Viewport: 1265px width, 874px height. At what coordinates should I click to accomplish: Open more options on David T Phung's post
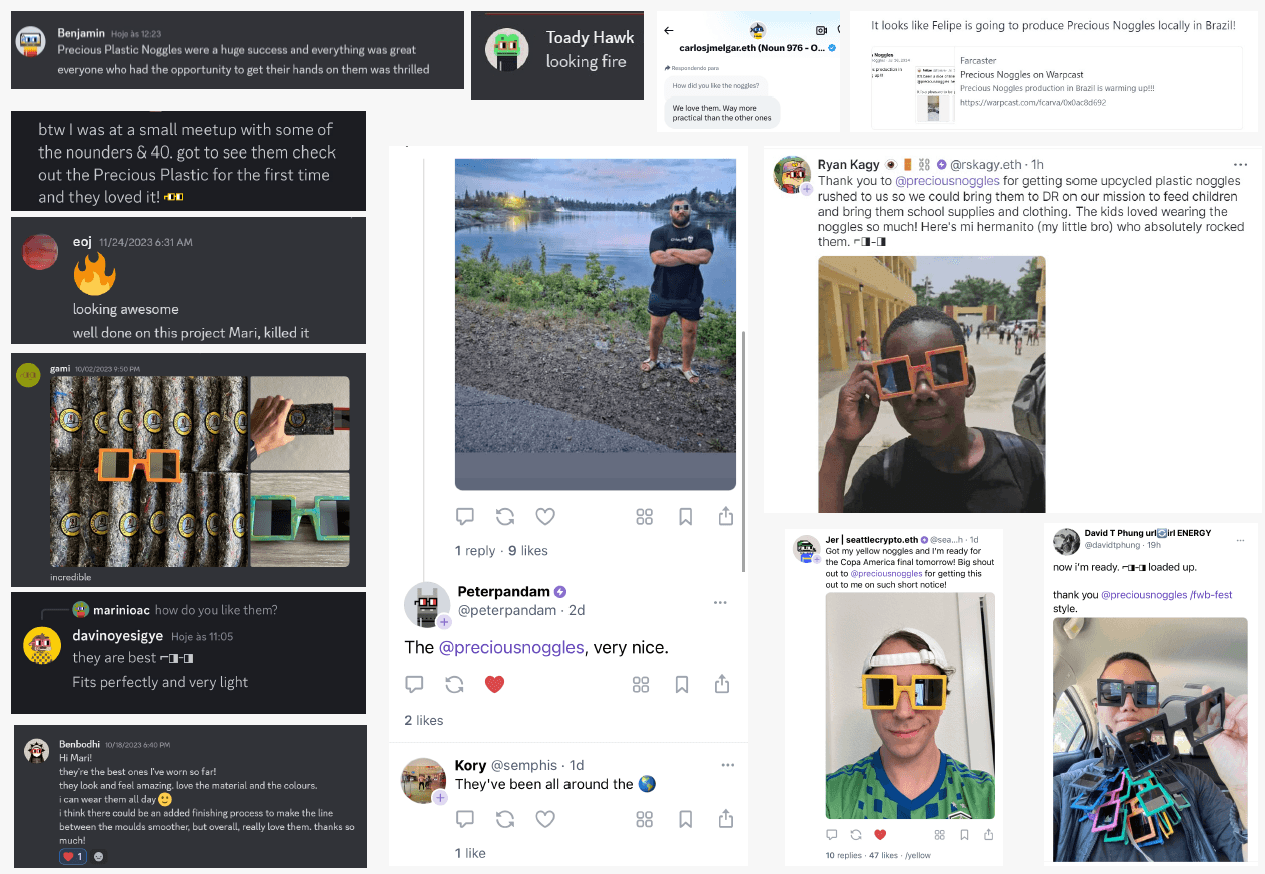click(x=1240, y=540)
